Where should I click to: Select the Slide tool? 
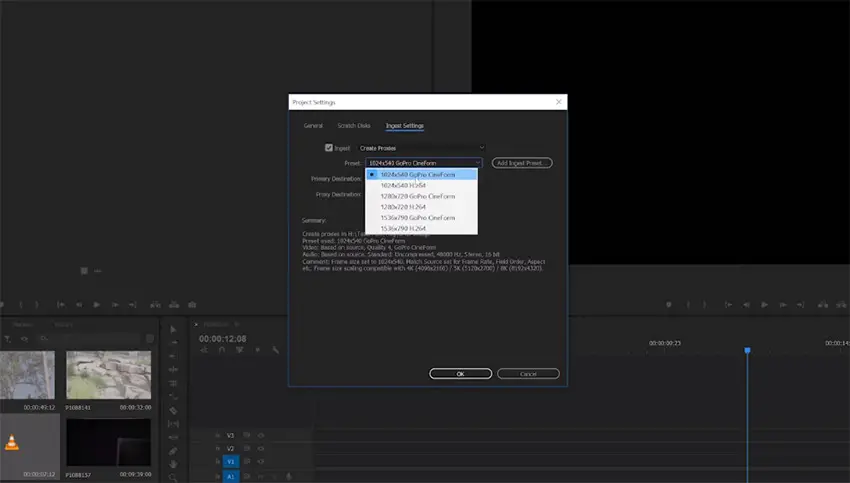pyautogui.click(x=173, y=437)
